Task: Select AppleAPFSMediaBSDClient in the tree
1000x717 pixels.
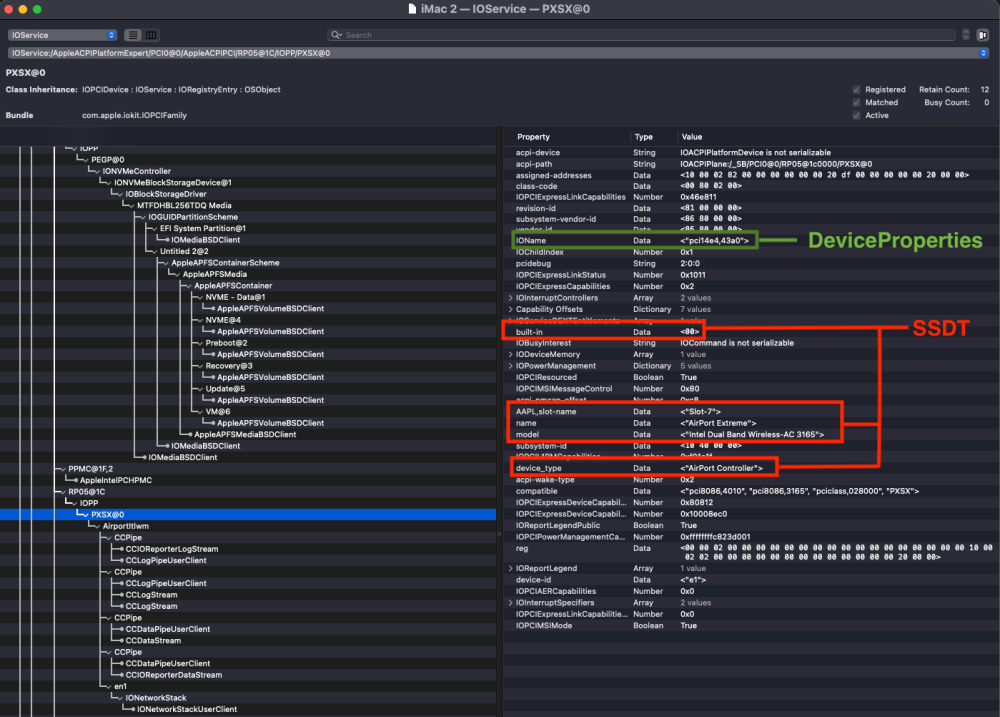Action: pyautogui.click(x=245, y=434)
